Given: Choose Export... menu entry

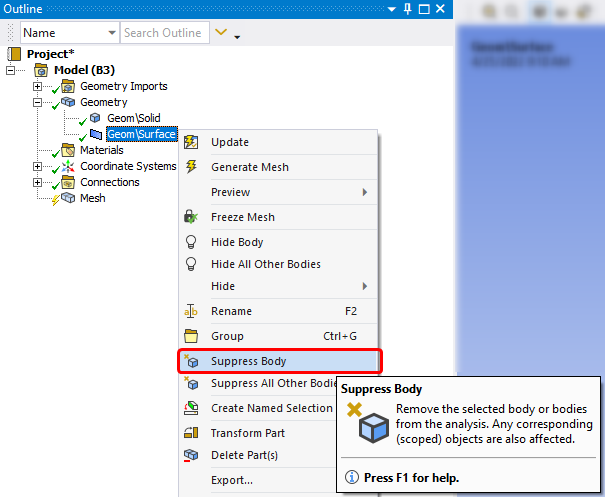Looking at the screenshot, I should pos(232,480).
